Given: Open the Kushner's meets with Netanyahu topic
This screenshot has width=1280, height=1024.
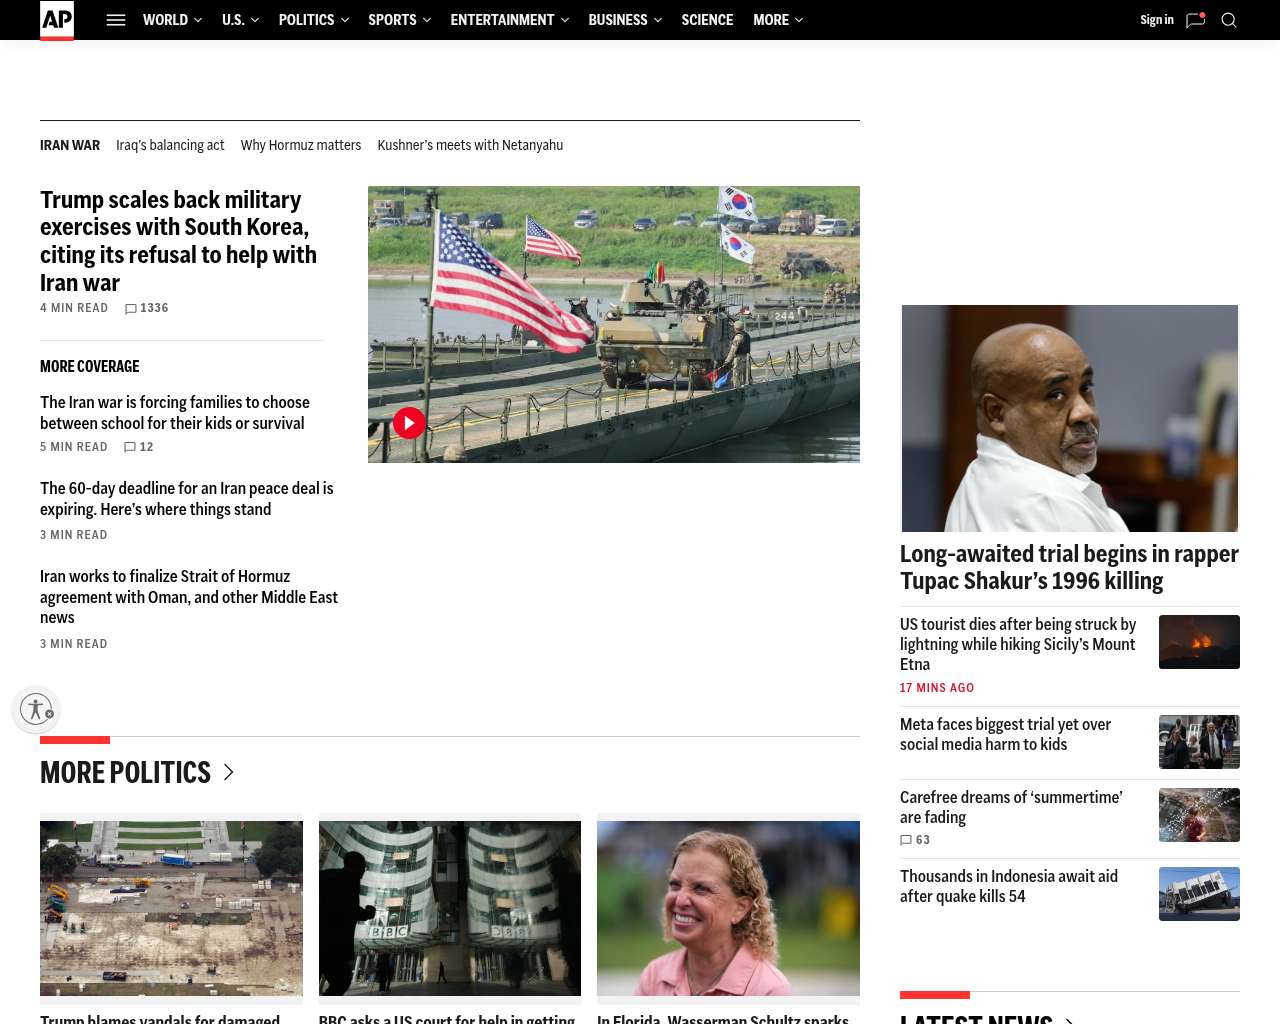Looking at the screenshot, I should [470, 145].
